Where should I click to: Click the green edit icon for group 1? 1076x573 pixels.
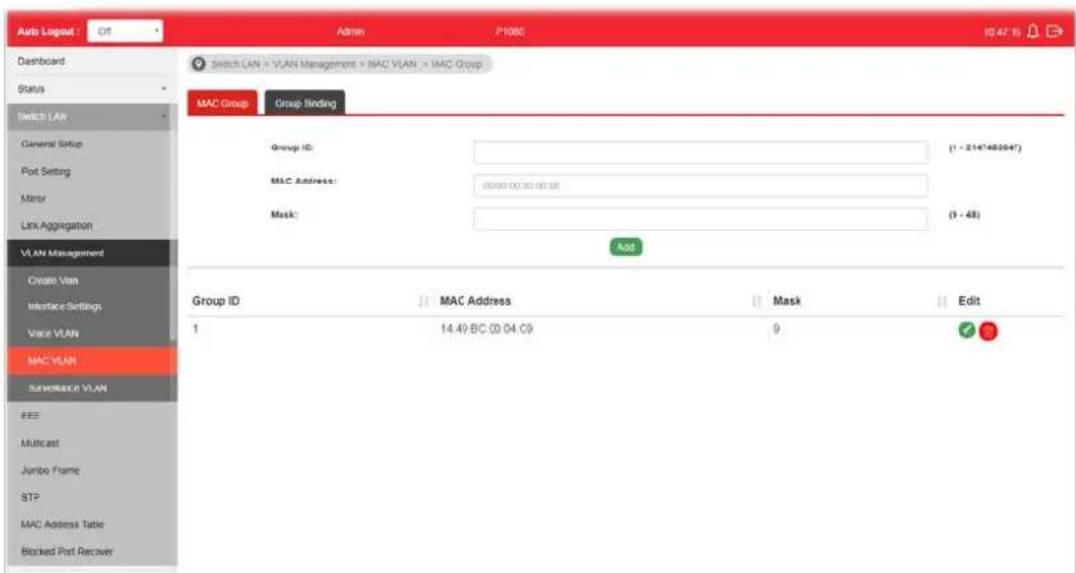coord(967,330)
